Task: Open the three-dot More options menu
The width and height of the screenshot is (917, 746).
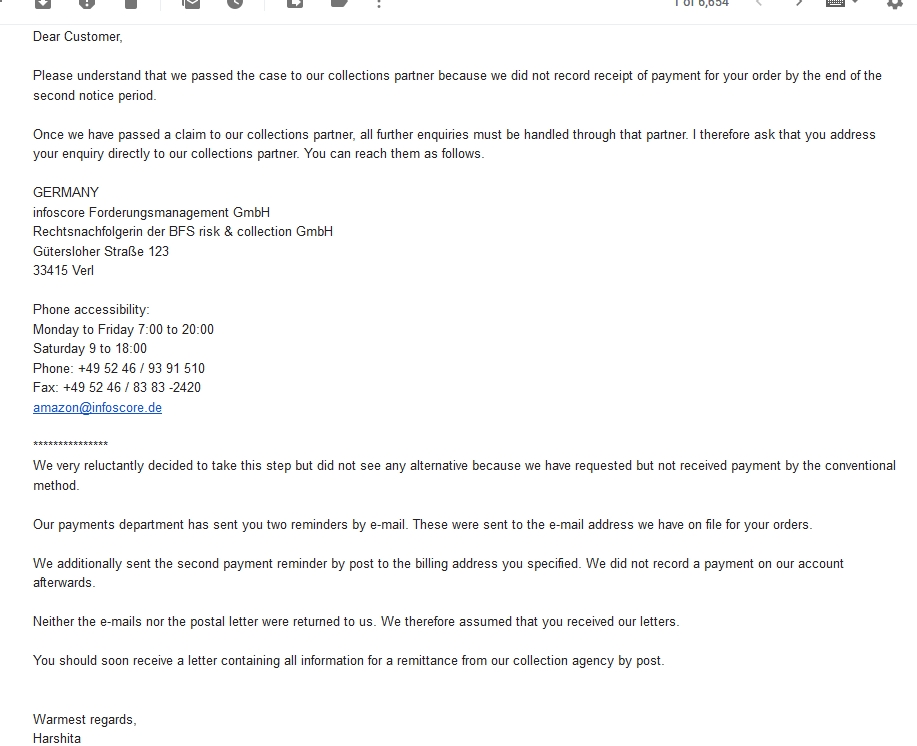Action: tap(379, 3)
